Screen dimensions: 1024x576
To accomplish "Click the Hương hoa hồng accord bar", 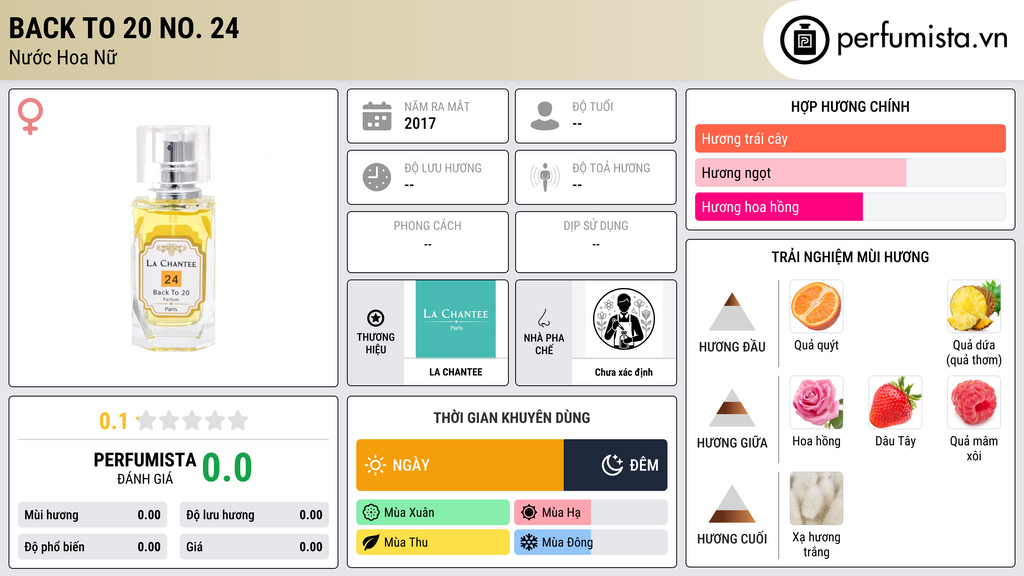I will (850, 206).
